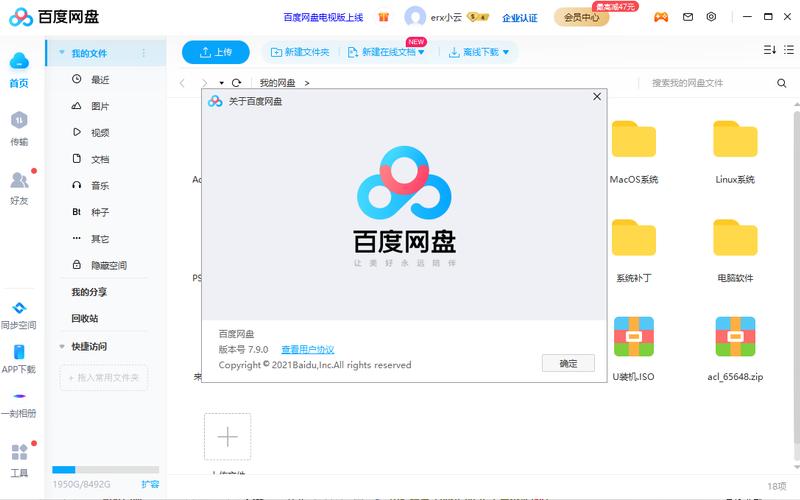
Task: Close the 关于百度网盘 dialog
Action: click(597, 96)
